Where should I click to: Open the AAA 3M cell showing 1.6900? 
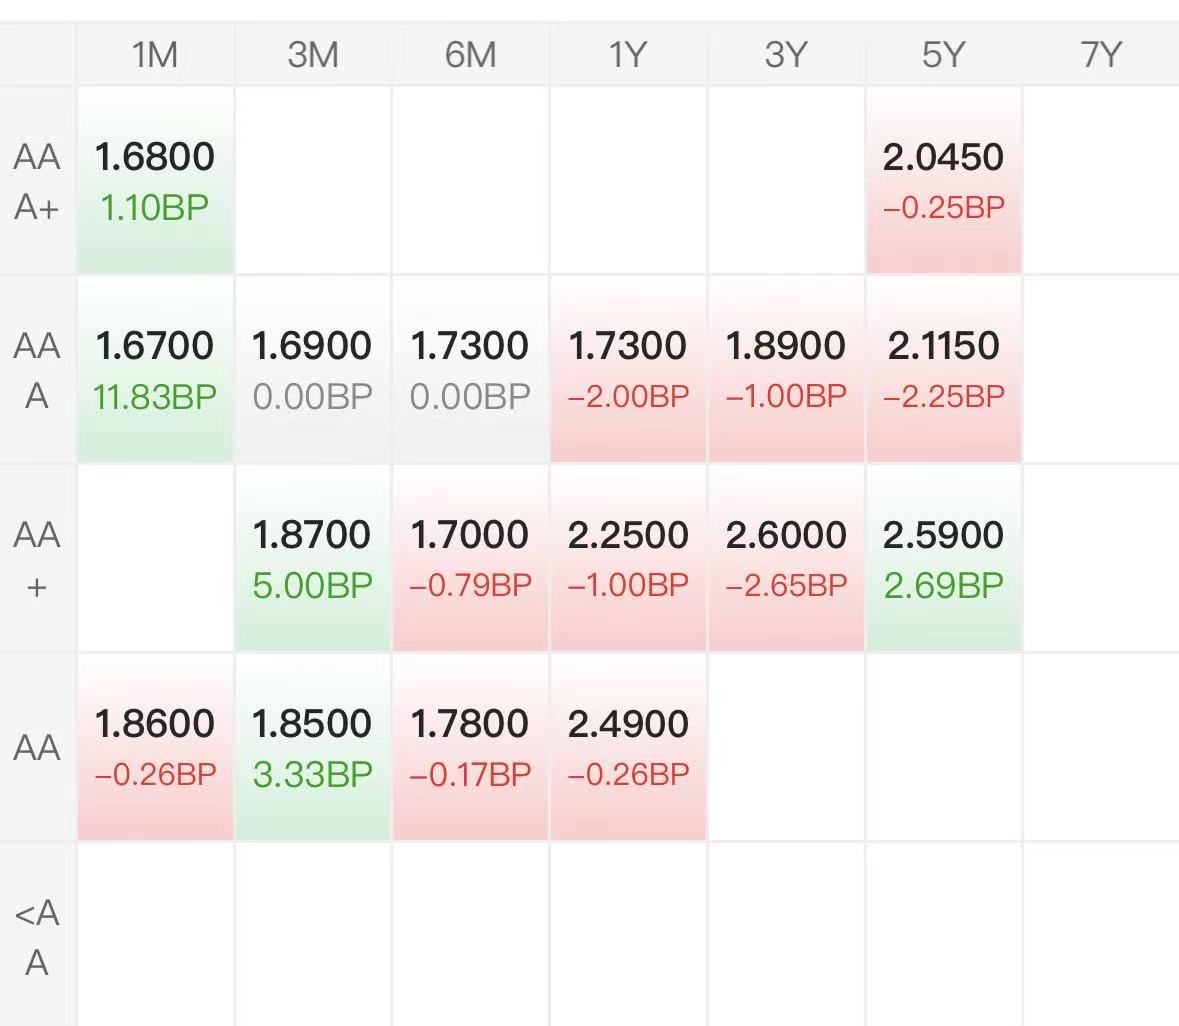pos(313,370)
